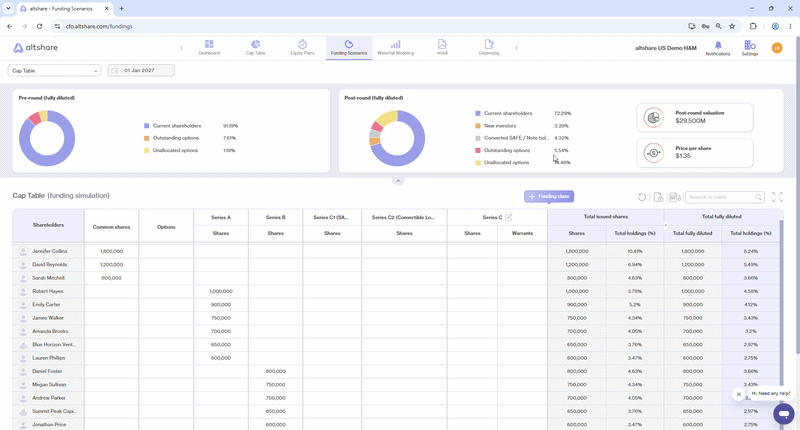This screenshot has width=800, height=430.
Task: Collapse the charts panel with chevron
Action: click(x=398, y=181)
